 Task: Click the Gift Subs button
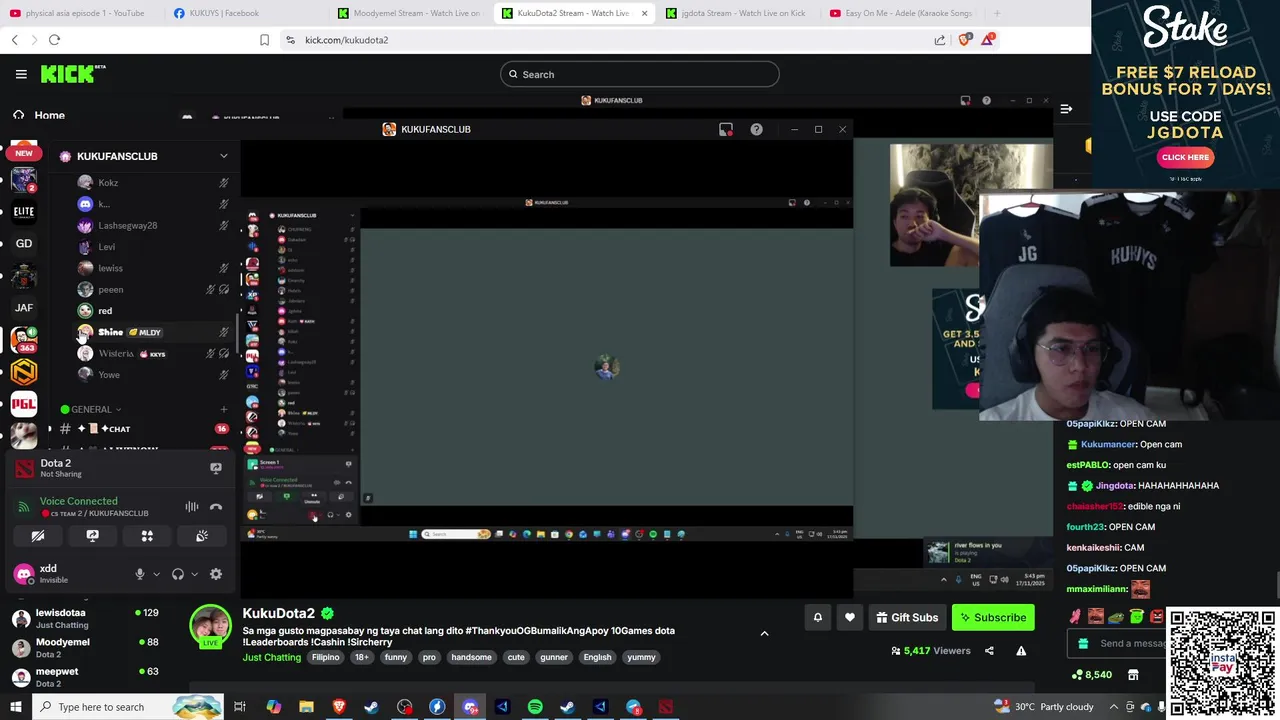click(907, 618)
